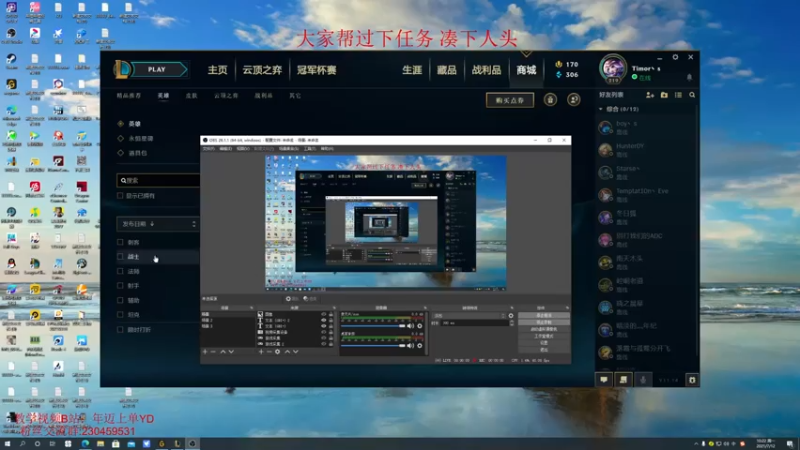800x450 pixels.
Task: Tick the 射手 role checkbox
Action: 120,286
